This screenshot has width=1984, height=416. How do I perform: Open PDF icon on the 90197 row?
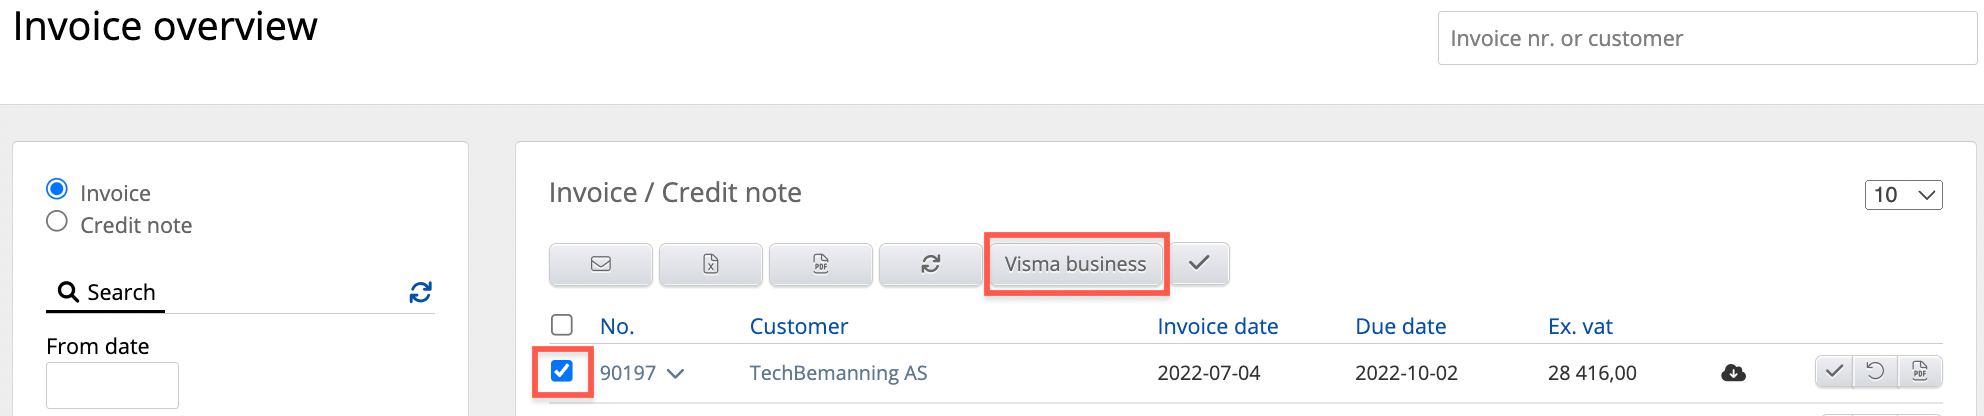(x=1920, y=371)
